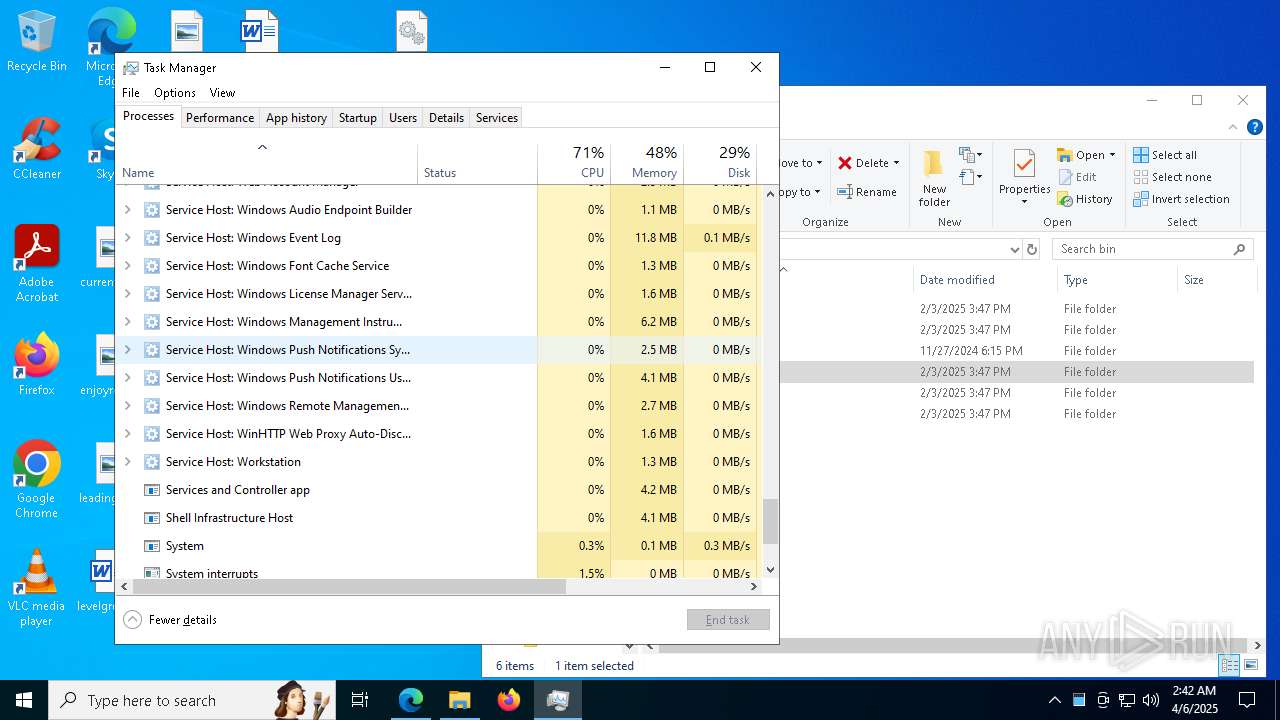This screenshot has width=1280, height=720.
Task: Click the Task Manager vertical scrollbar thumb
Action: click(770, 521)
